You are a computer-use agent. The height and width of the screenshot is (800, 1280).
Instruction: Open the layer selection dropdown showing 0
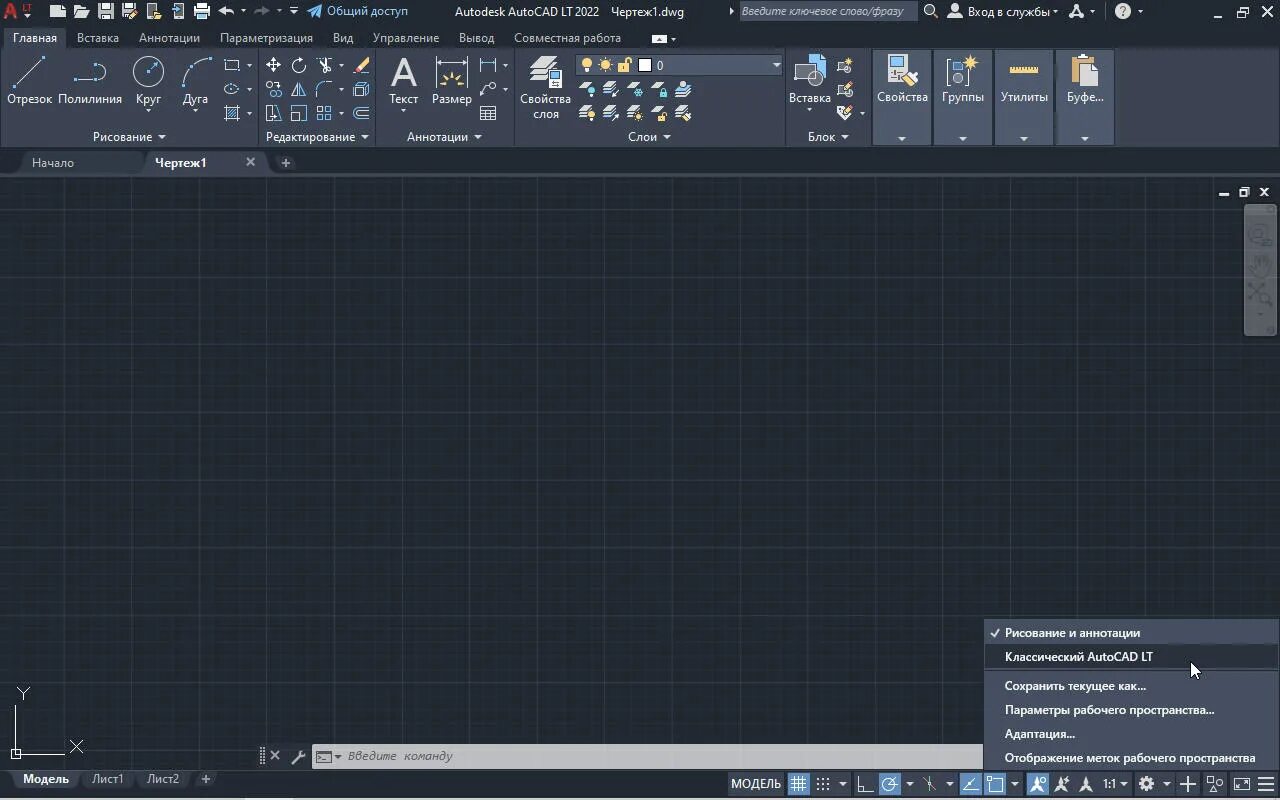pos(679,65)
